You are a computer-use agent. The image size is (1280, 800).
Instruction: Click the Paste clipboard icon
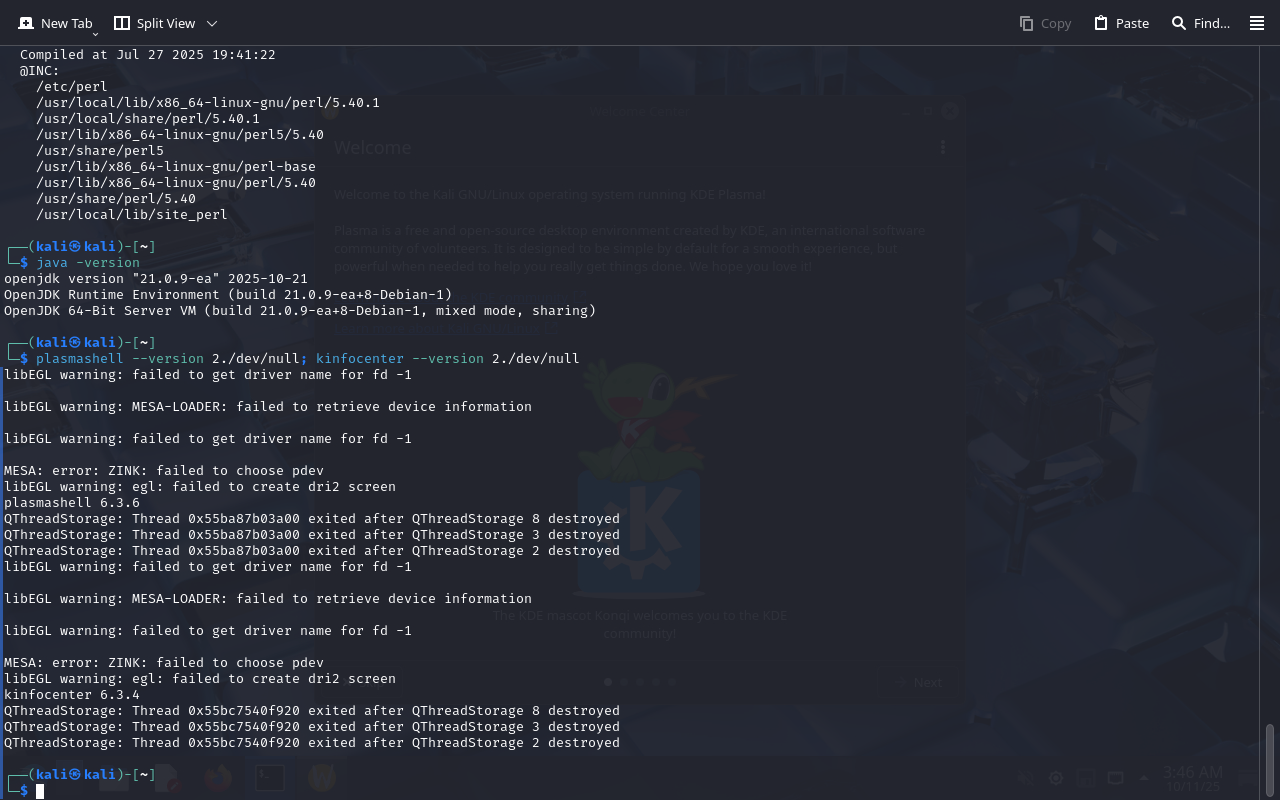pos(1101,23)
